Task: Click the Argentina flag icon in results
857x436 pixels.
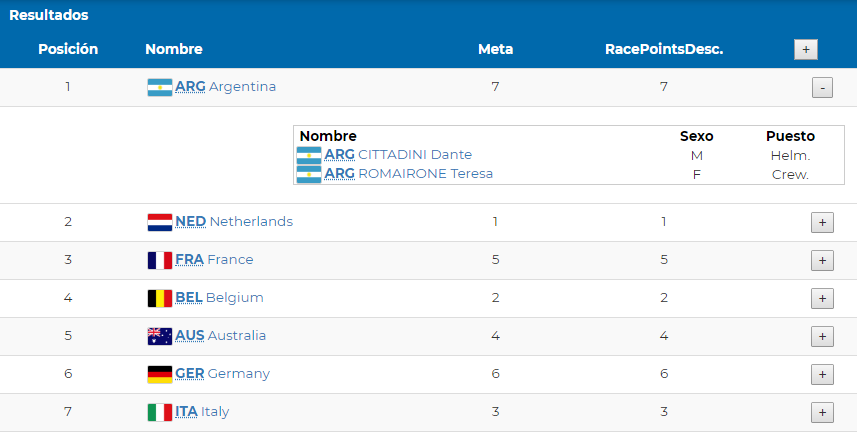Action: click(160, 87)
